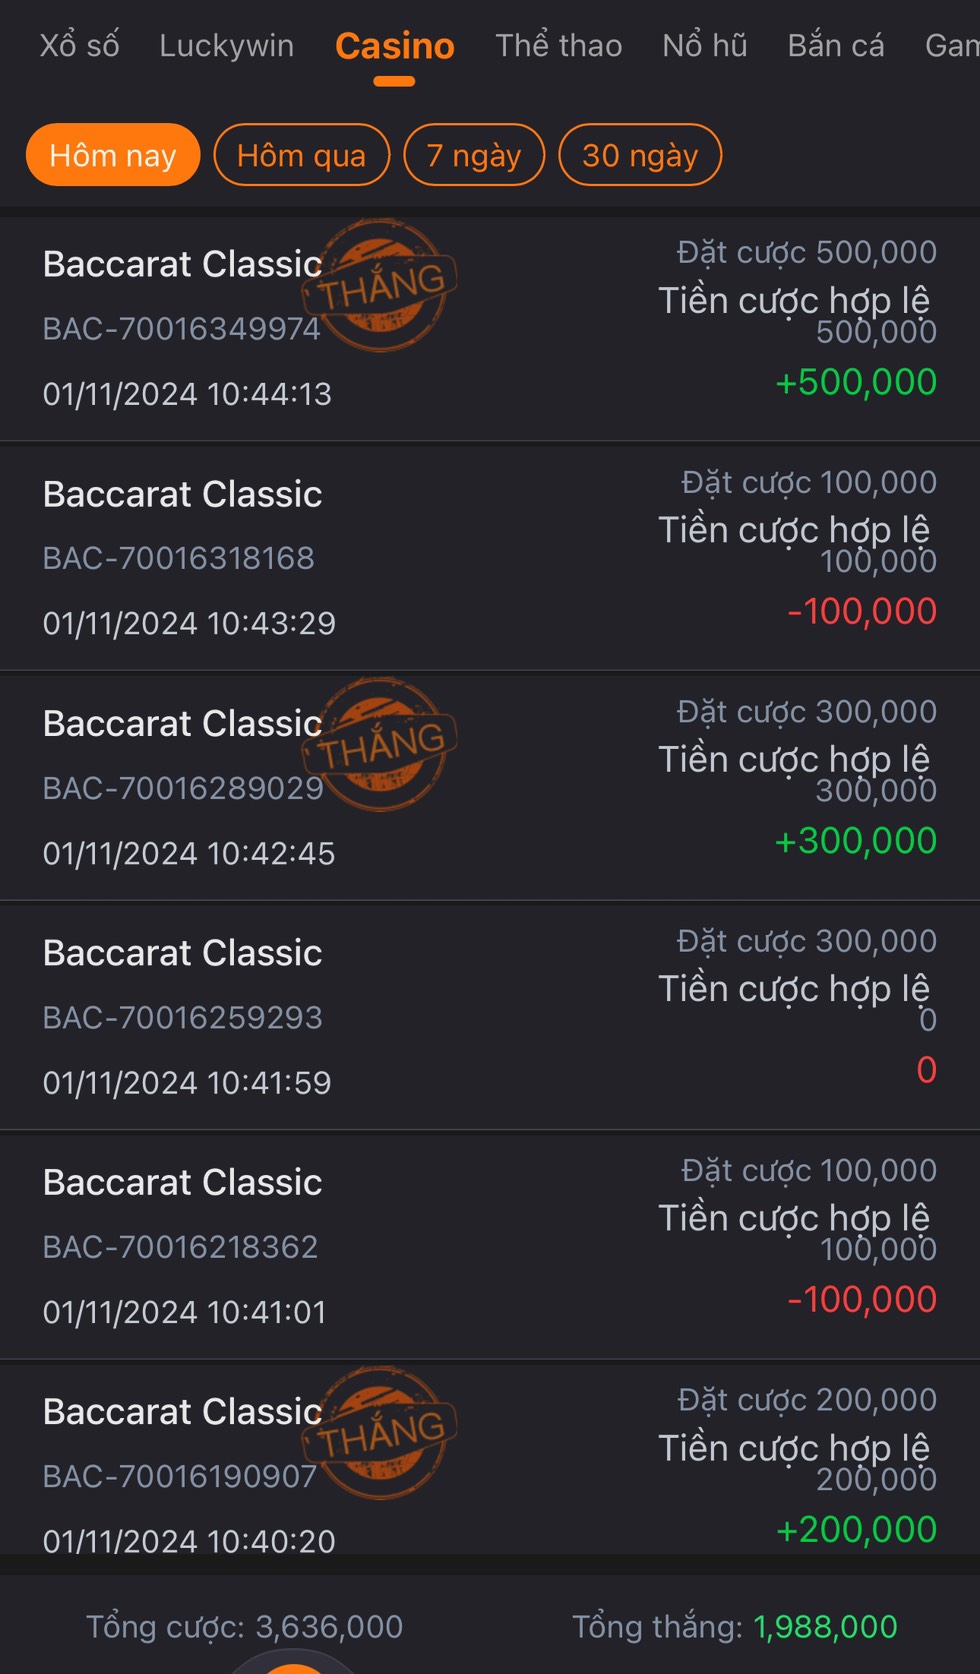Screen dimensions: 980x1674
Task: Tap the 10:42:45 bet timestamp
Action: coord(188,853)
